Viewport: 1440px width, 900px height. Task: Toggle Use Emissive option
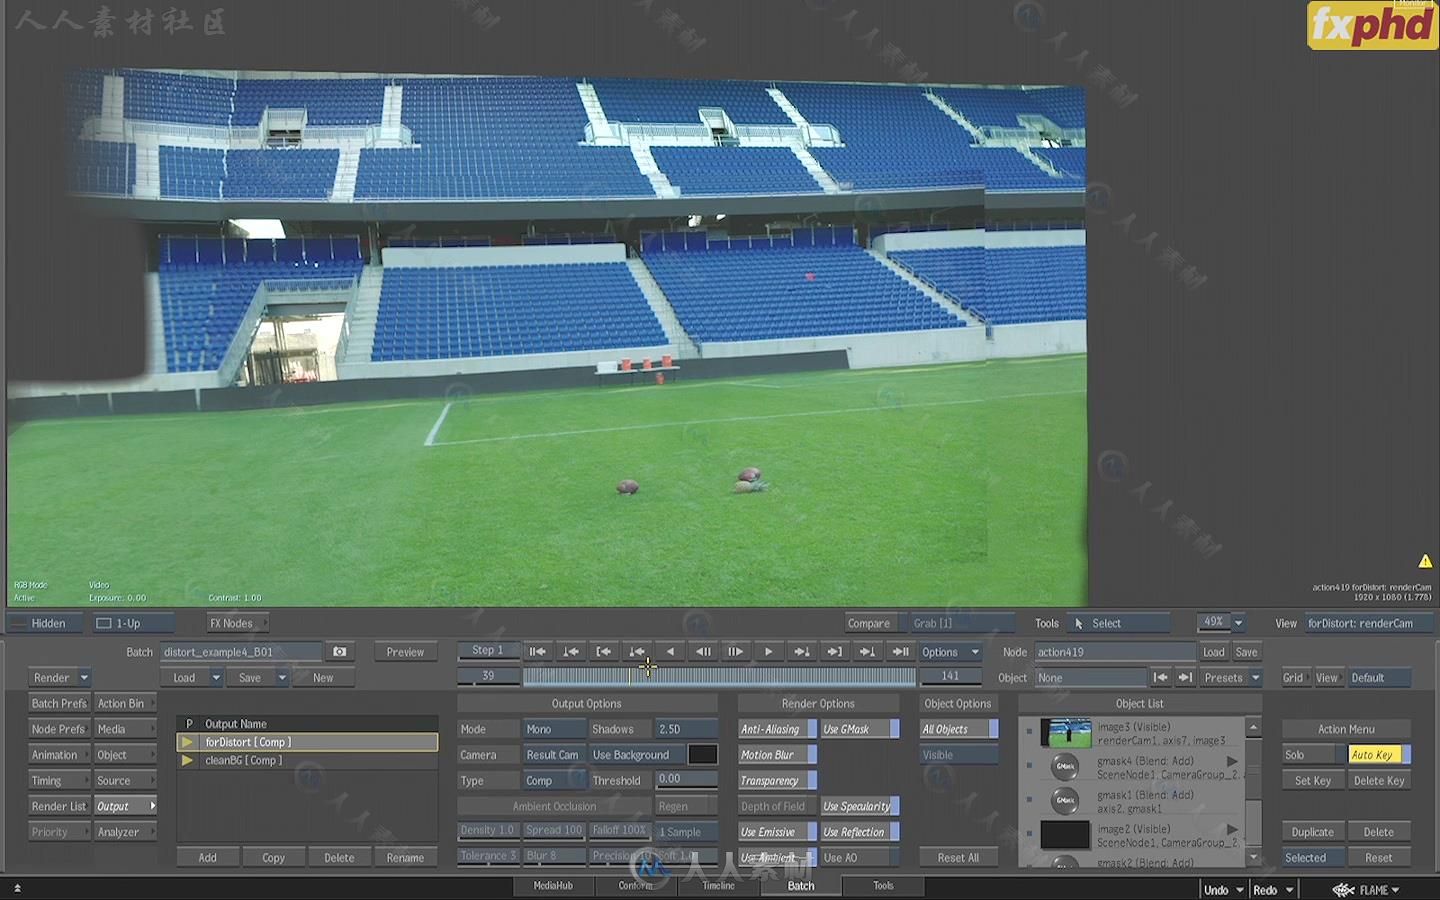(777, 832)
